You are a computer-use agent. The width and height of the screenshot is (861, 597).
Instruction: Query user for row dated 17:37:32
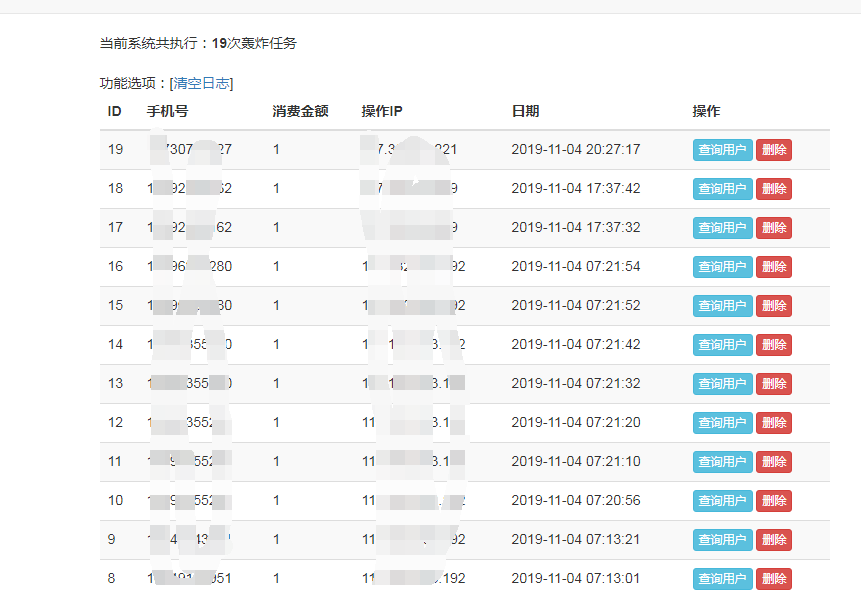point(722,228)
